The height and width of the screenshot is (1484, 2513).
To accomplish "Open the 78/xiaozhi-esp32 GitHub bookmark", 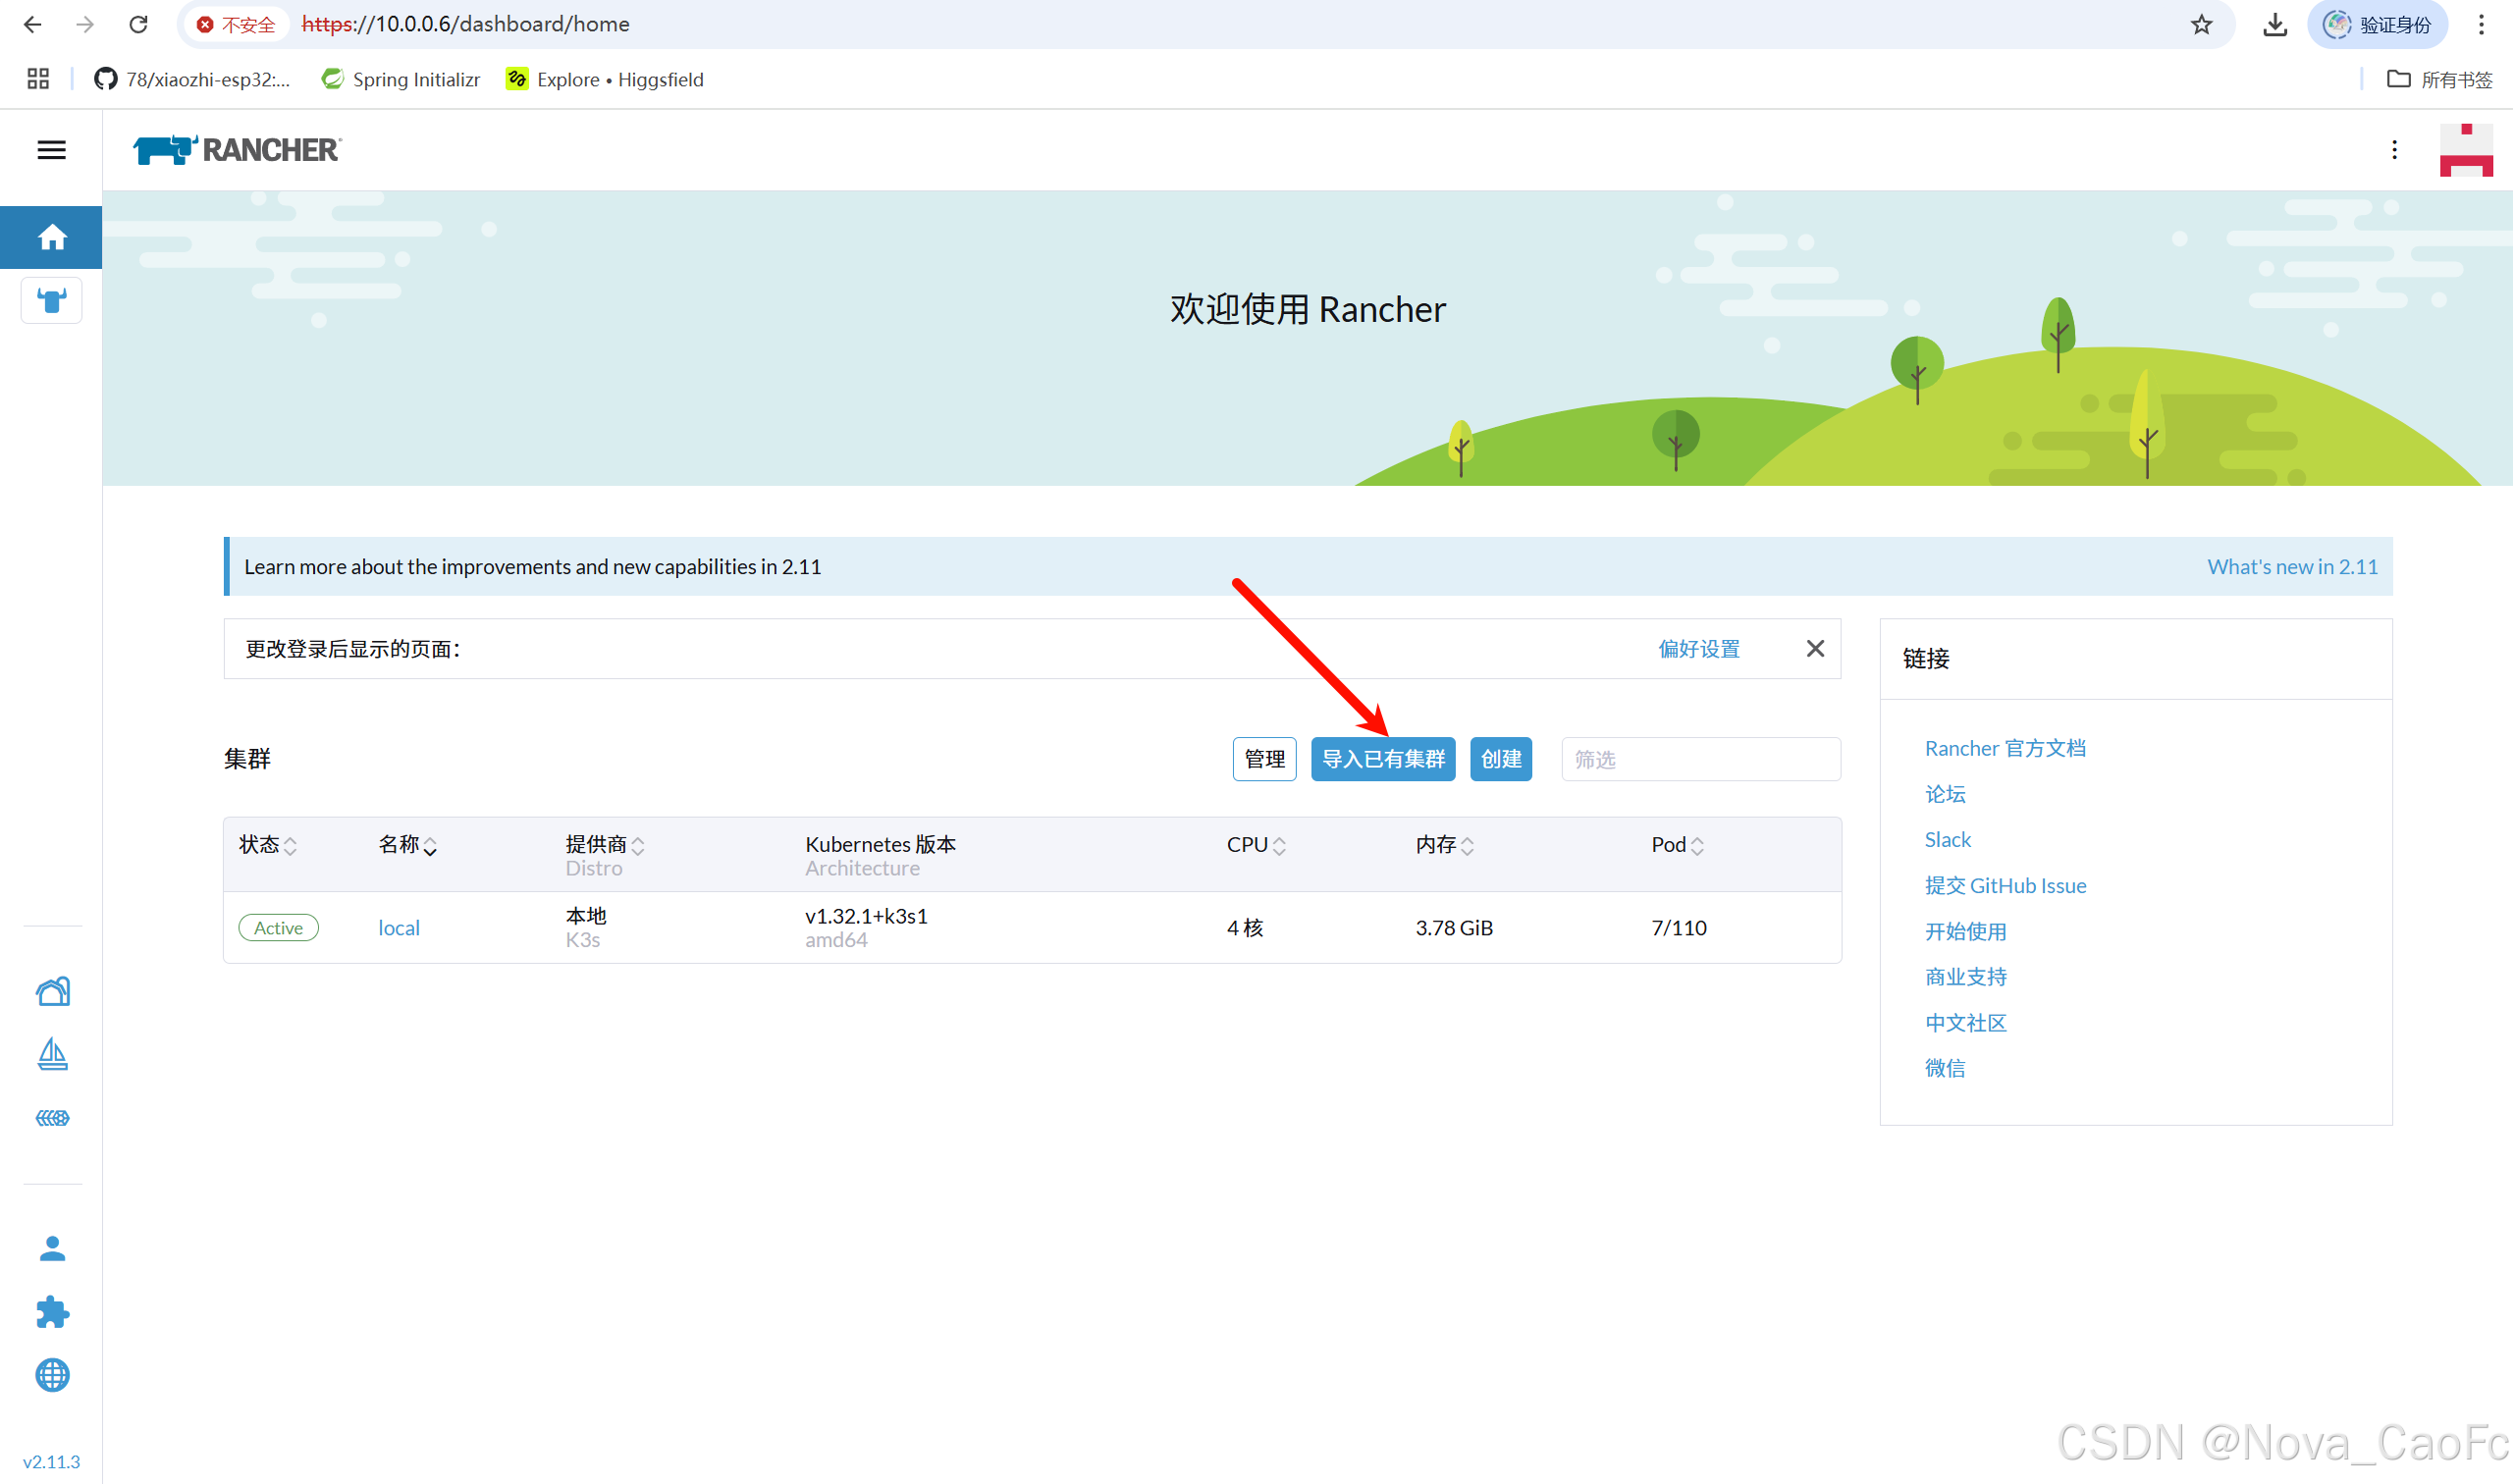I will coord(192,79).
